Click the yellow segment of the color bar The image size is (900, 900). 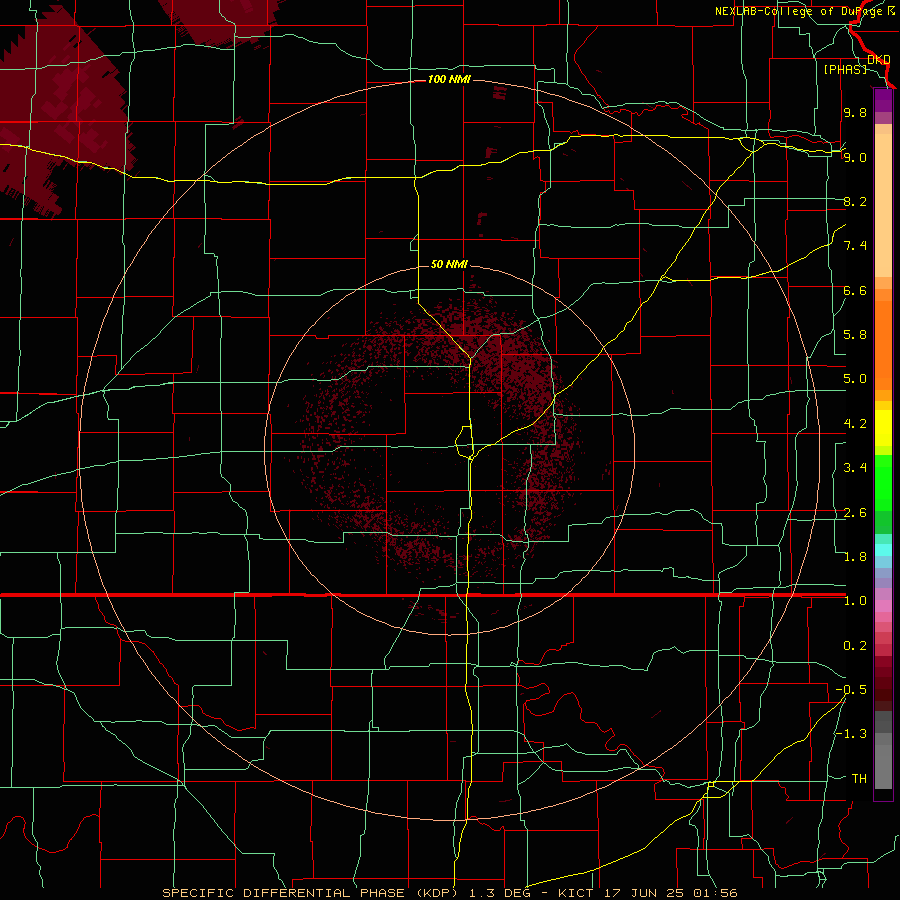pos(883,428)
